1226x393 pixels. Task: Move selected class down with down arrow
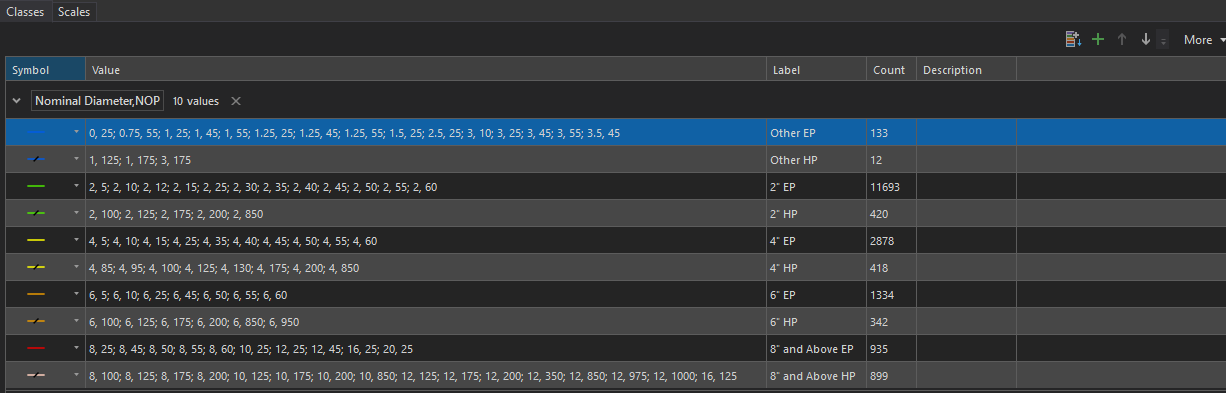point(1146,40)
